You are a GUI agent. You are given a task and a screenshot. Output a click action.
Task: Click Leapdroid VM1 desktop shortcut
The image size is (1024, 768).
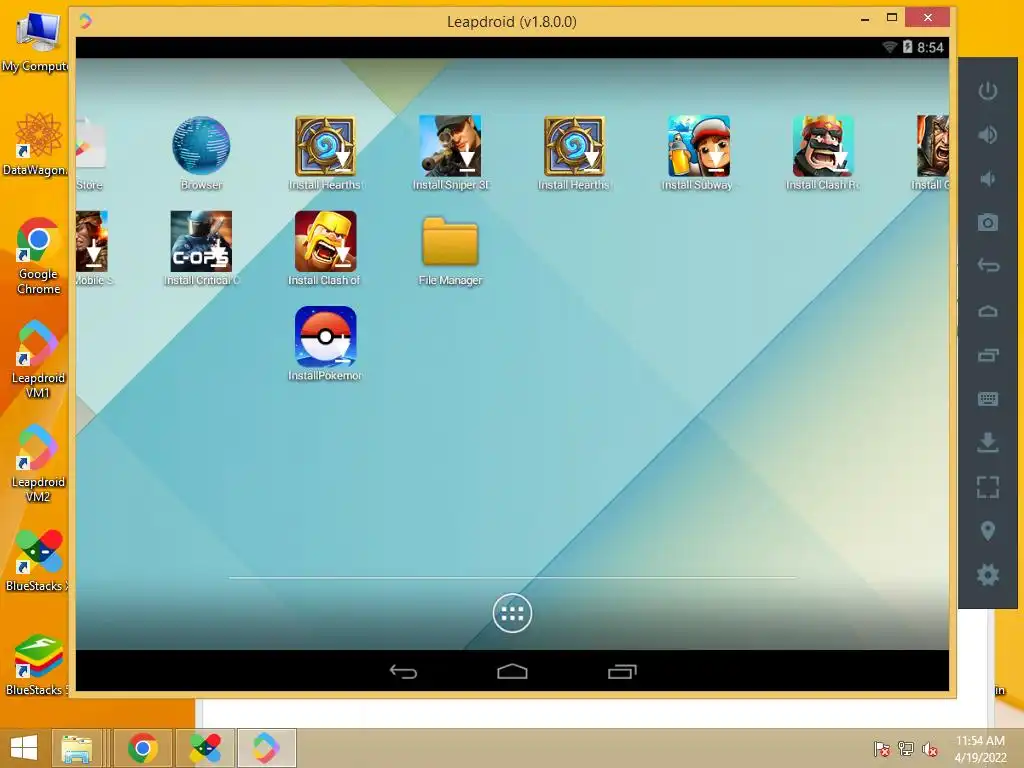pos(38,359)
